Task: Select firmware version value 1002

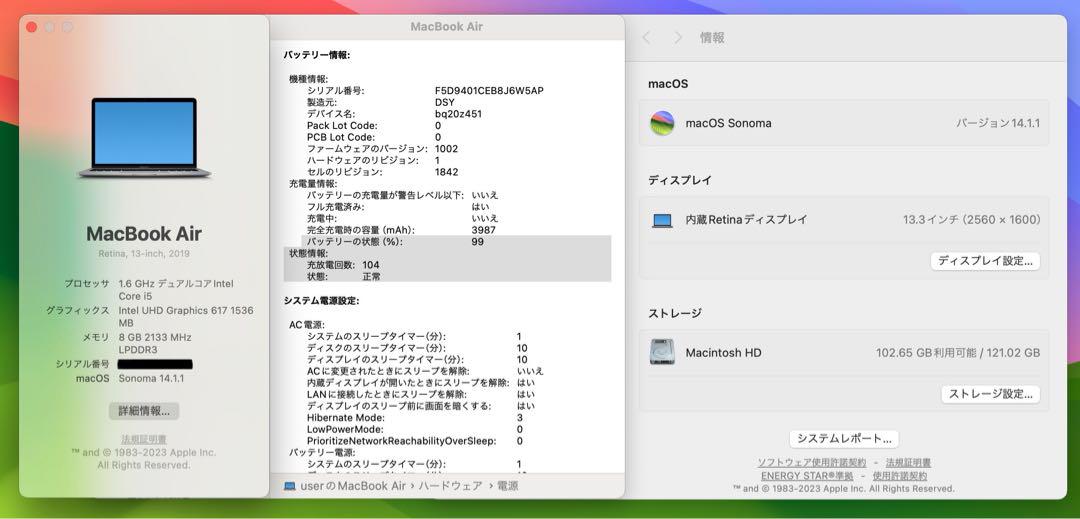Action: (x=446, y=149)
